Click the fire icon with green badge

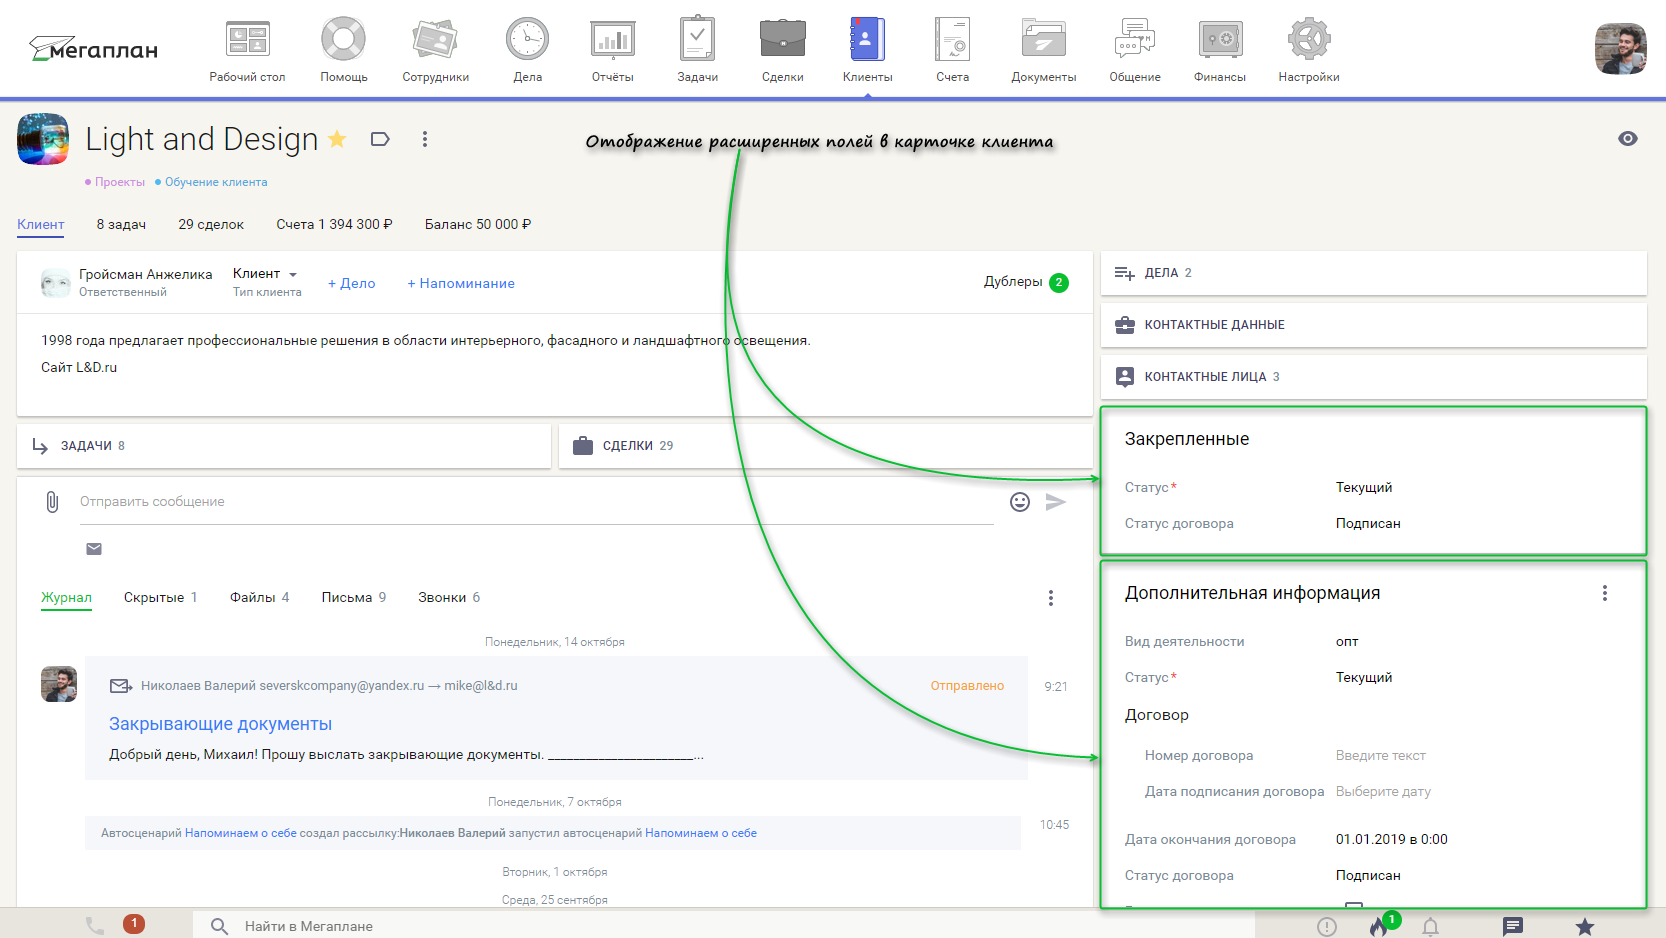coord(1379,926)
